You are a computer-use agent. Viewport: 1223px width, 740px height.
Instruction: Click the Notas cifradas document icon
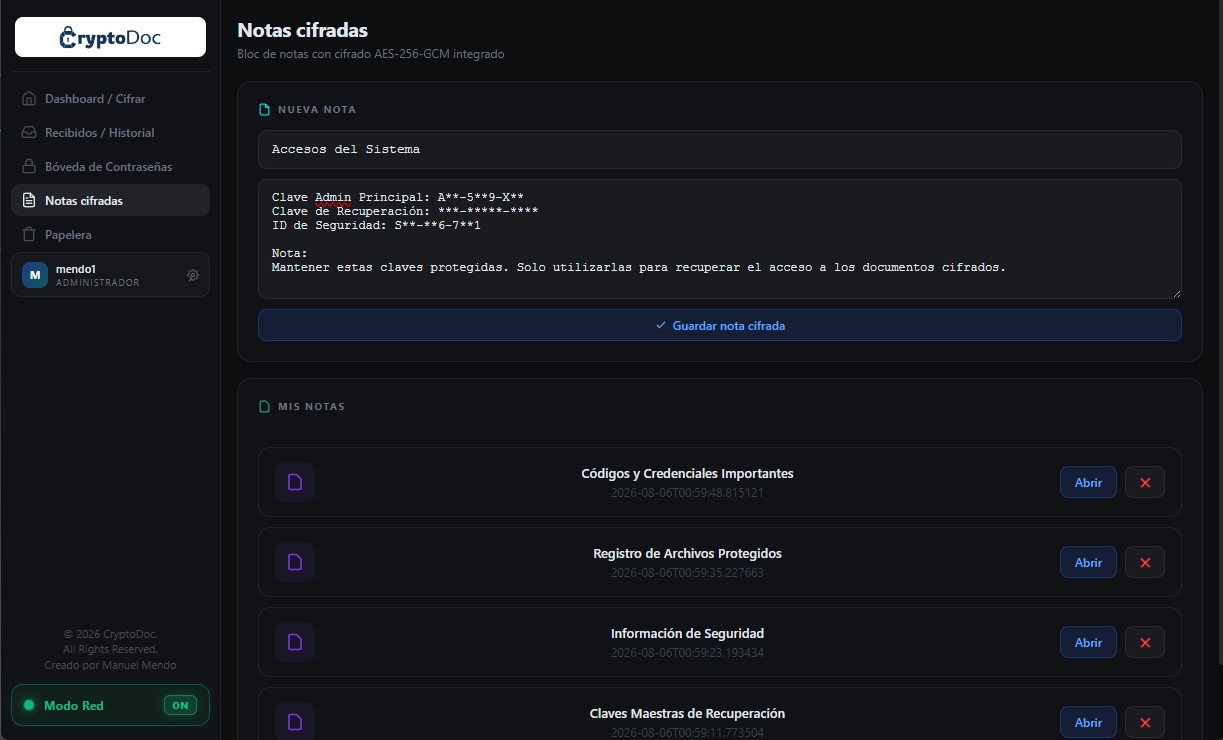coord(29,201)
